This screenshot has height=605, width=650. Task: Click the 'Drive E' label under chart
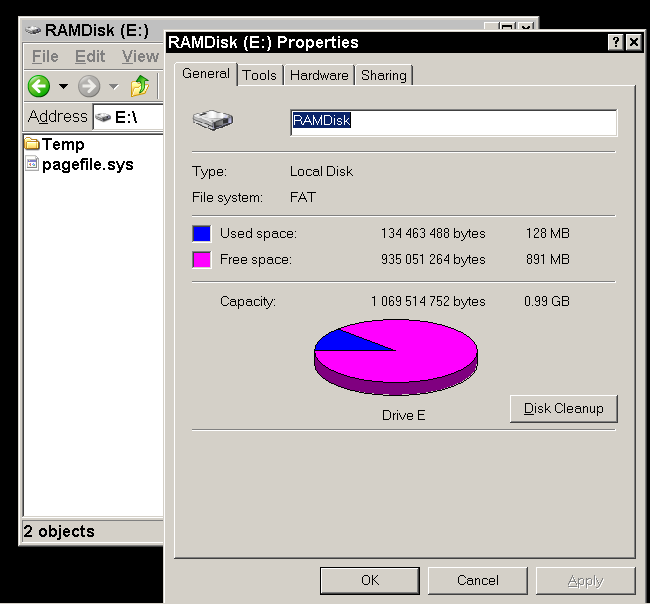coord(403,415)
